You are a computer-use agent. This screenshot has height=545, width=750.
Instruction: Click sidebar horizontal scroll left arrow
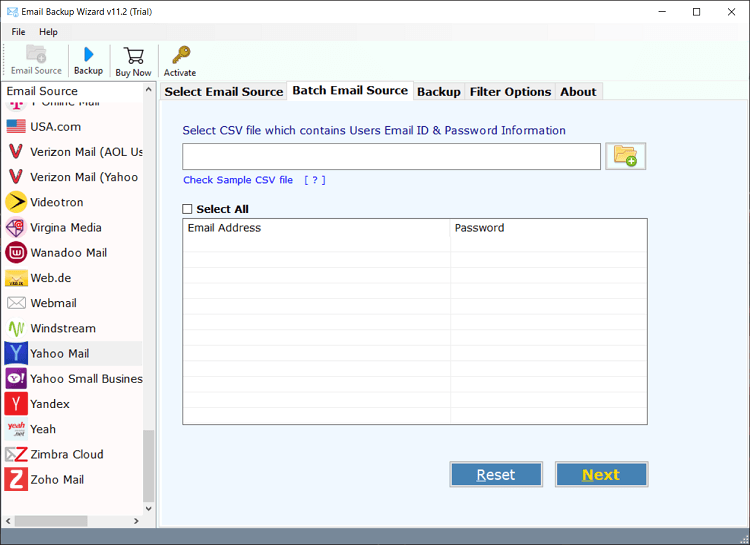tap(8, 521)
